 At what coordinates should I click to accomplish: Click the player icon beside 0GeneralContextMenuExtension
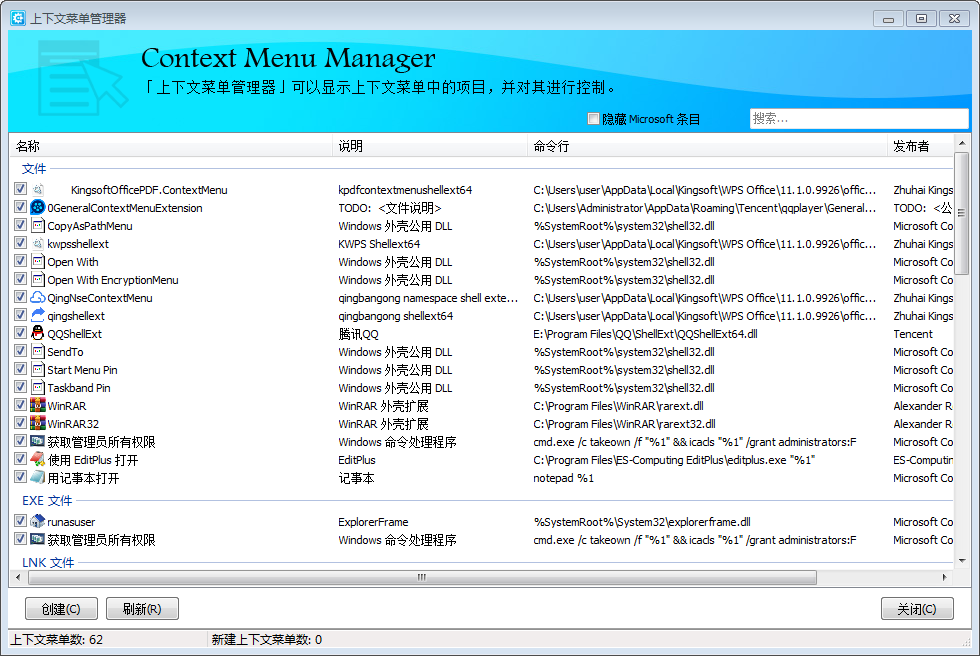[x=38, y=208]
